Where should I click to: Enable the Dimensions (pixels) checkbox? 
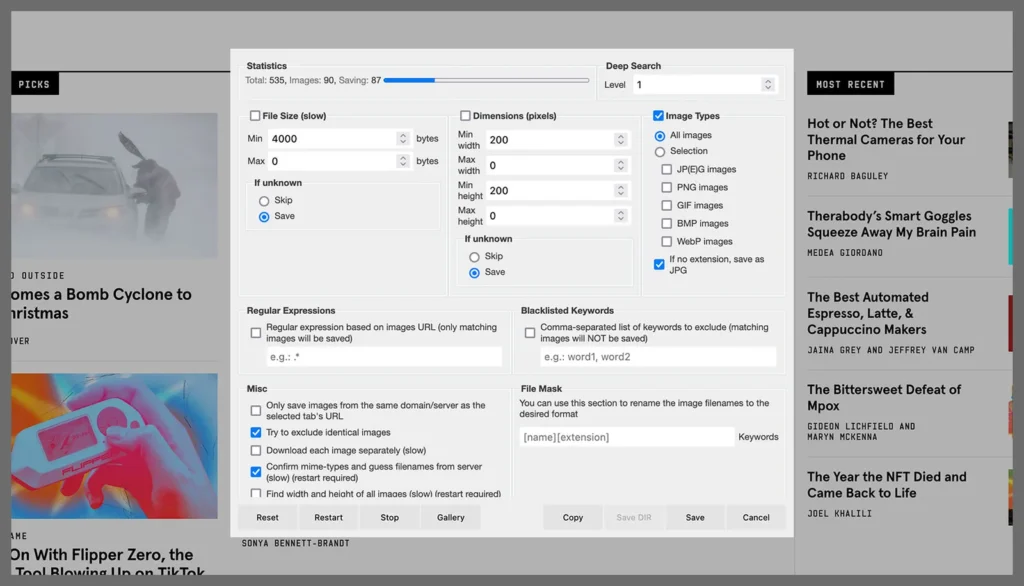tap(465, 116)
